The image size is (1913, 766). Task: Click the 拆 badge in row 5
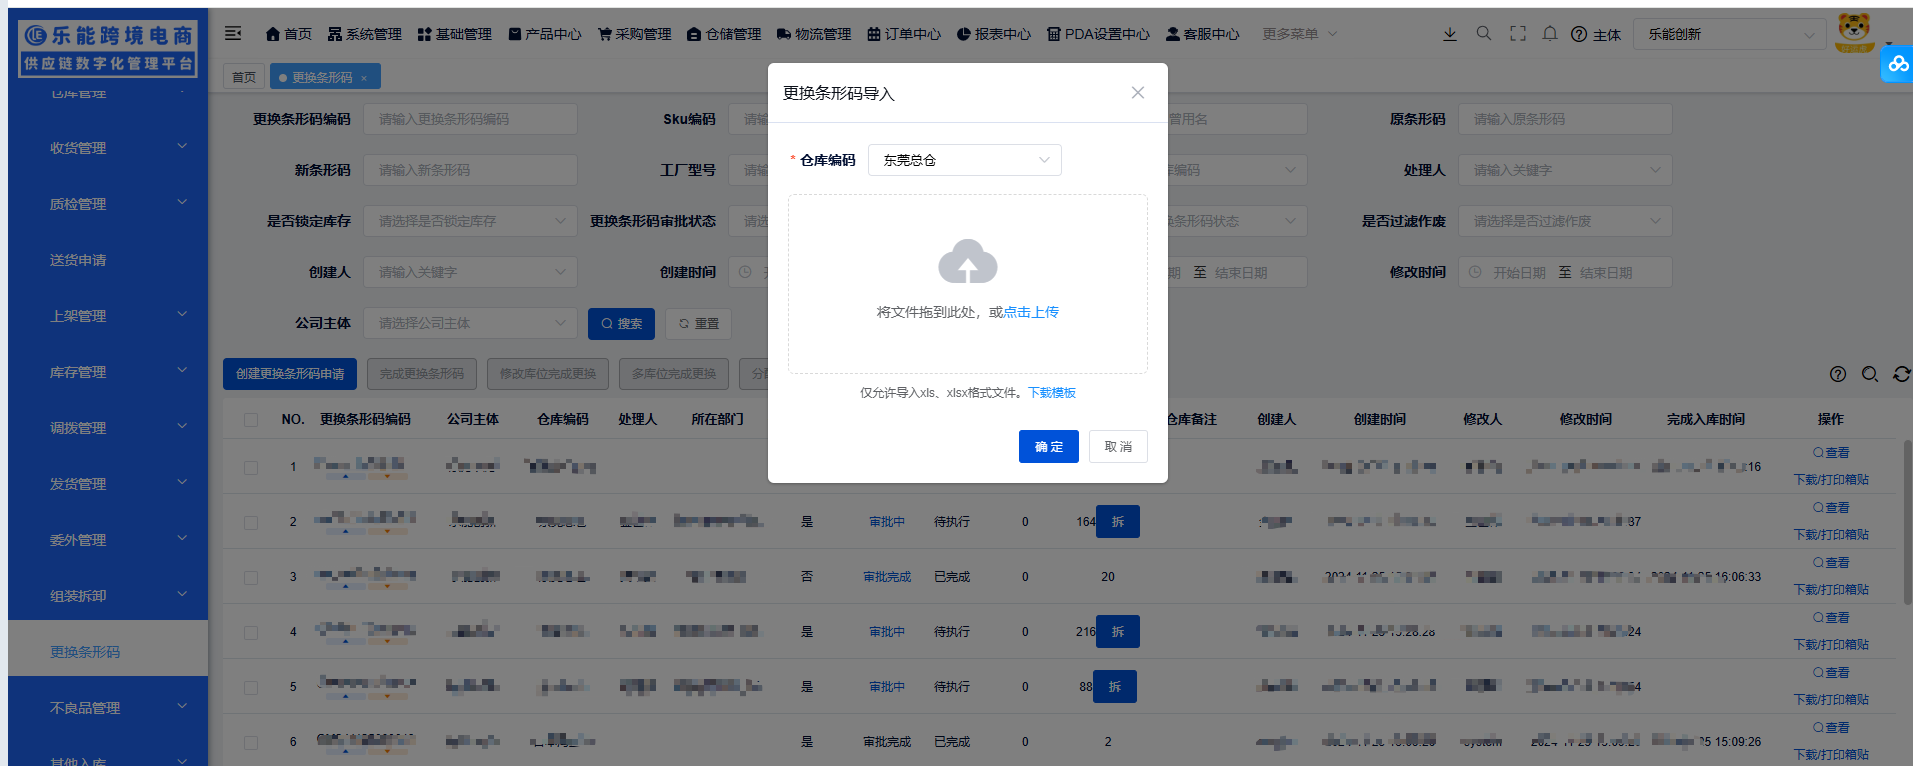click(1115, 687)
